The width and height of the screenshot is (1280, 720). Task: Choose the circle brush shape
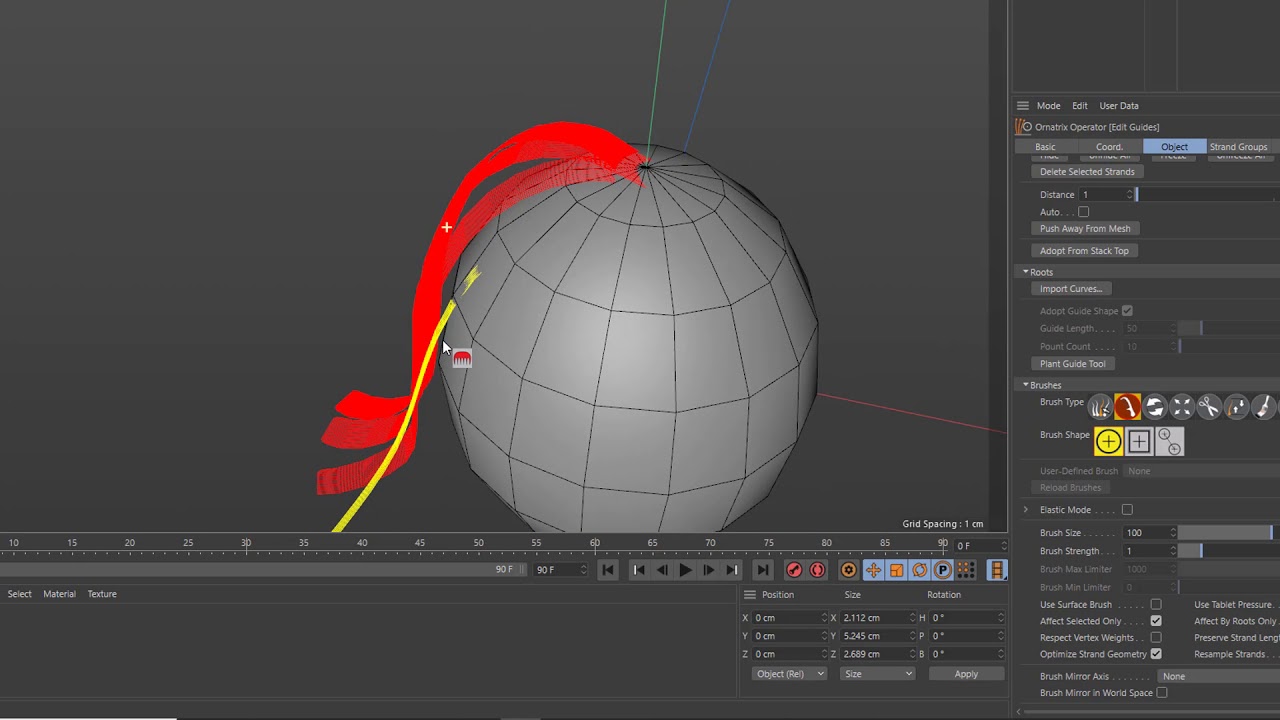coord(1108,441)
